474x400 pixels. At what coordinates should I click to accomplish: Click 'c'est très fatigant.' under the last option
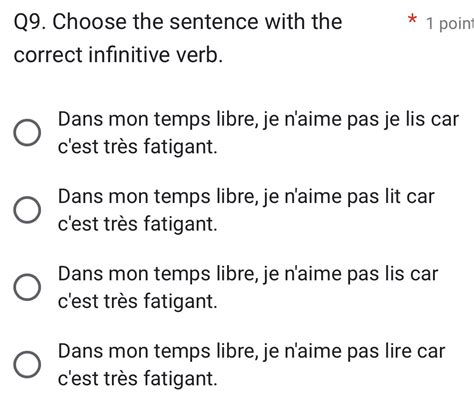pyautogui.click(x=137, y=379)
